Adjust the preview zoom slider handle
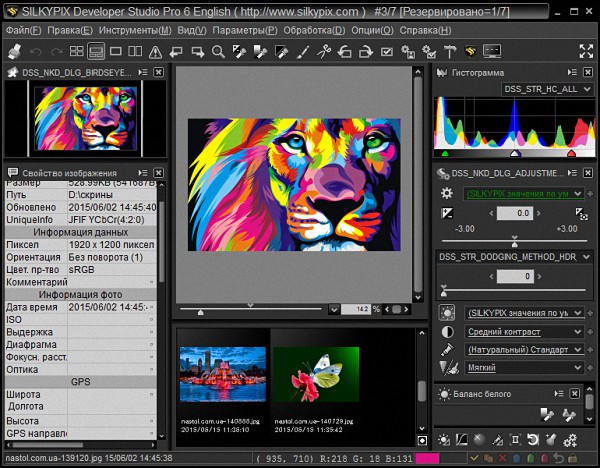Screen dimensions: 600x468 click(x=201, y=312)
